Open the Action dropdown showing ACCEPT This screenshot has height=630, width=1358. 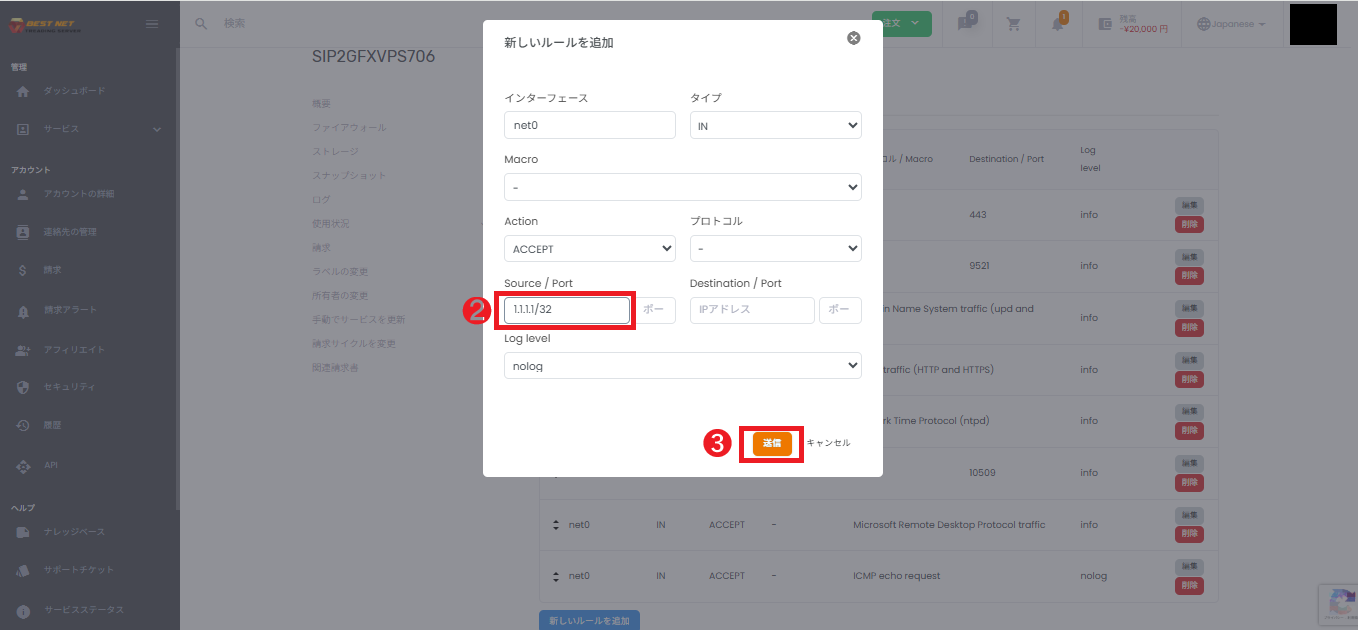(x=589, y=248)
